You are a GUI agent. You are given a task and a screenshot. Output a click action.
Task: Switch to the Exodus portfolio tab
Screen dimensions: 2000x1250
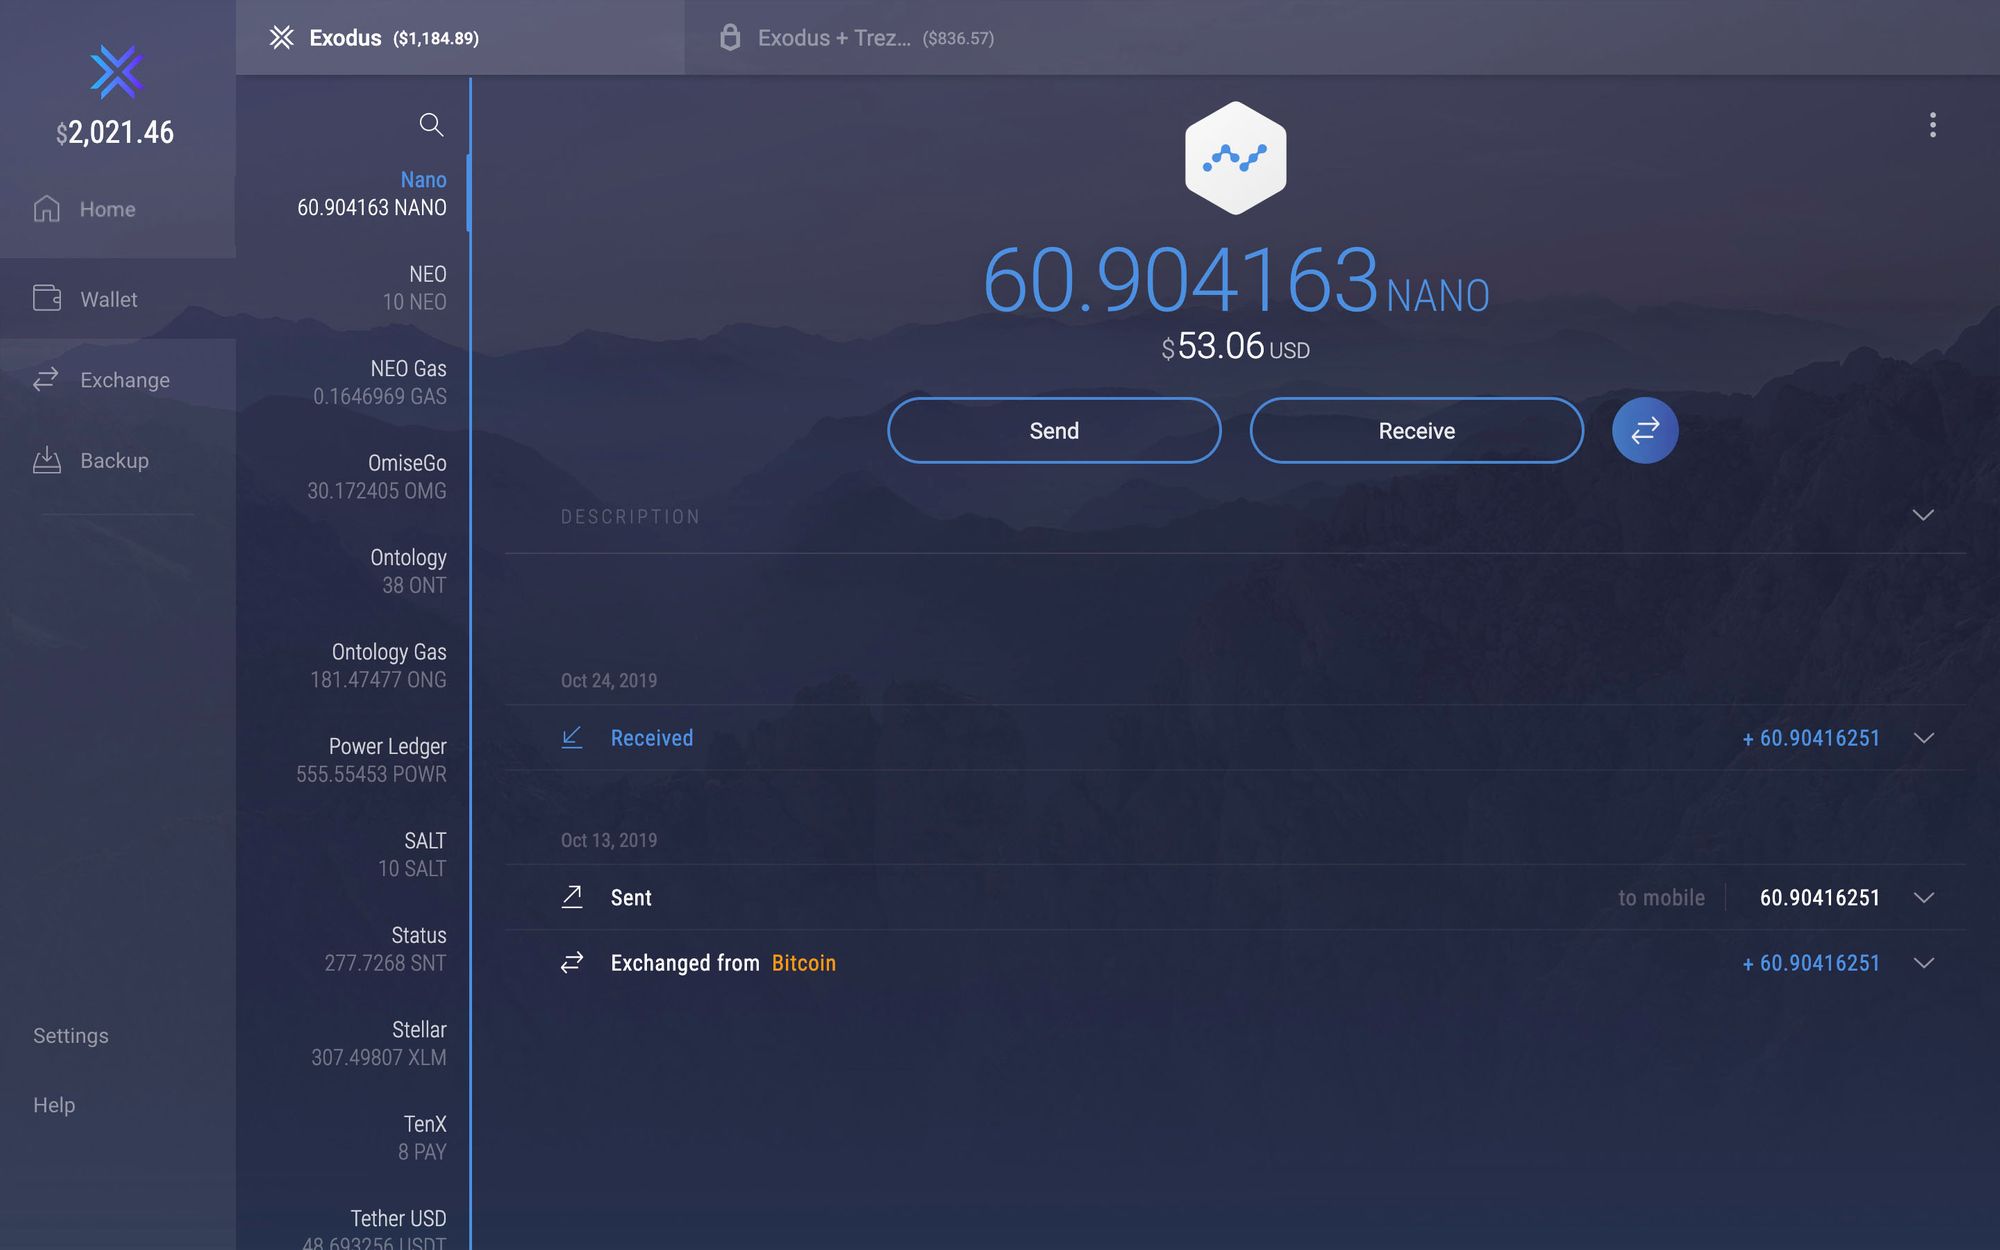point(460,38)
